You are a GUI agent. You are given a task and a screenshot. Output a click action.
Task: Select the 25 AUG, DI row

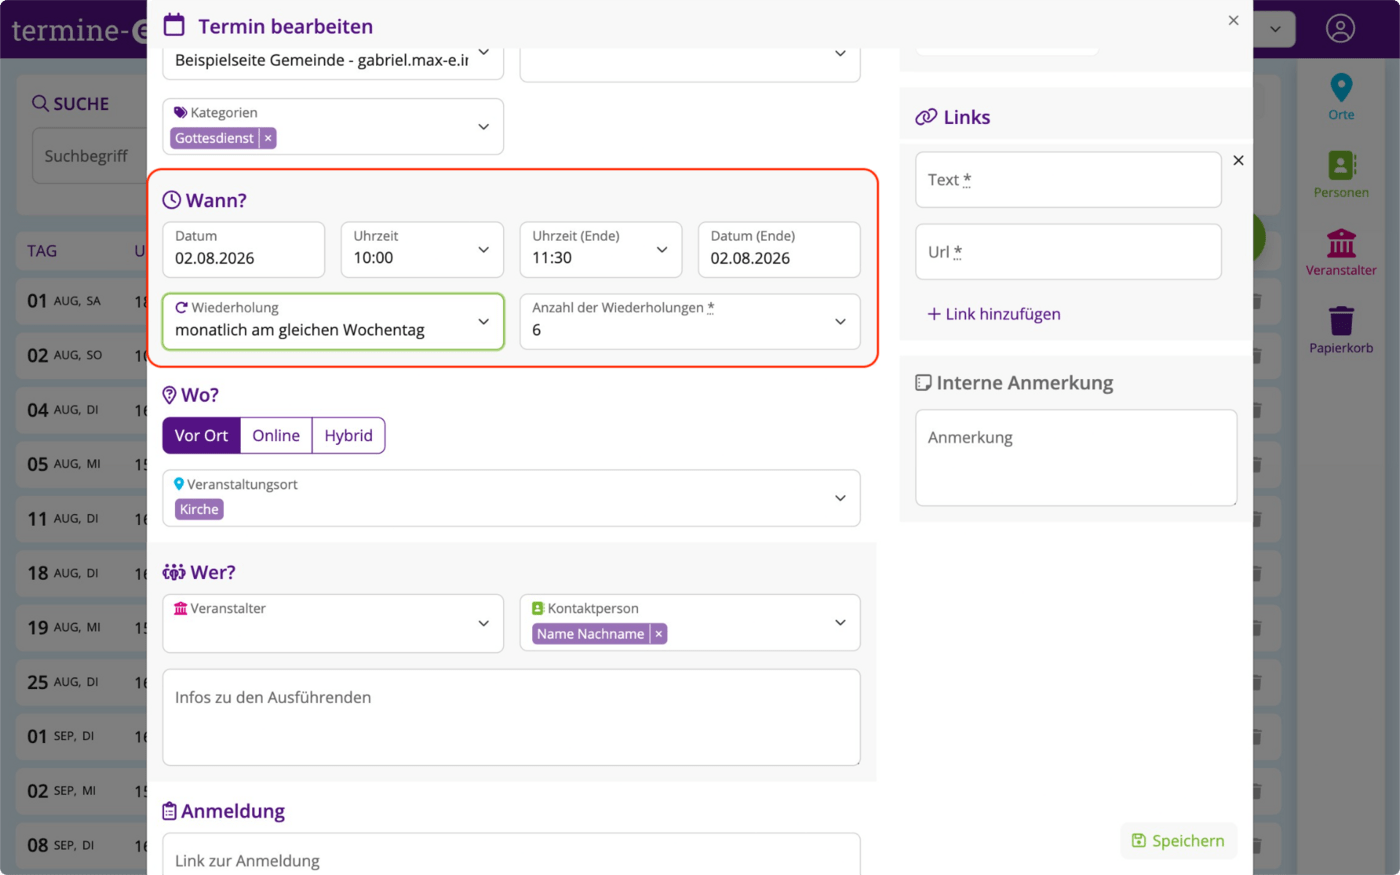[82, 682]
